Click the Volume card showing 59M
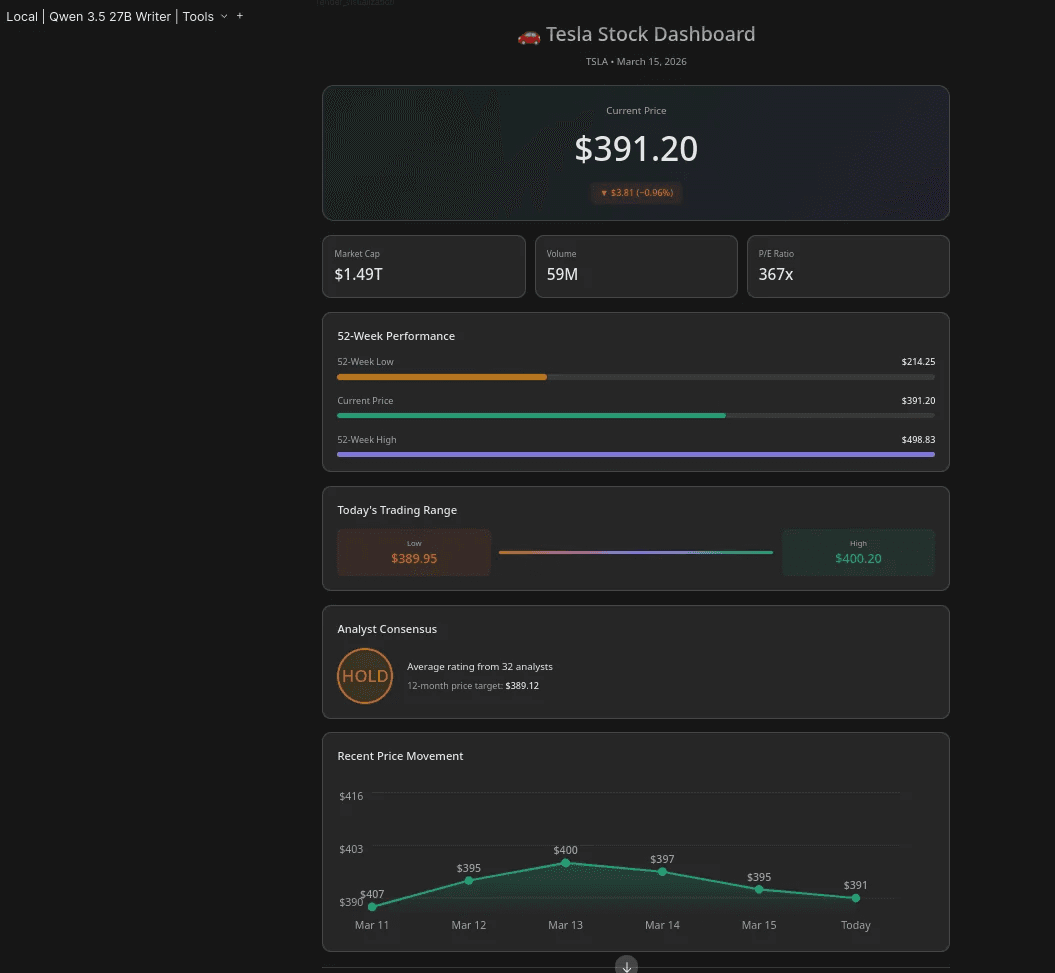Image resolution: width=1055 pixels, height=973 pixels. (x=636, y=266)
